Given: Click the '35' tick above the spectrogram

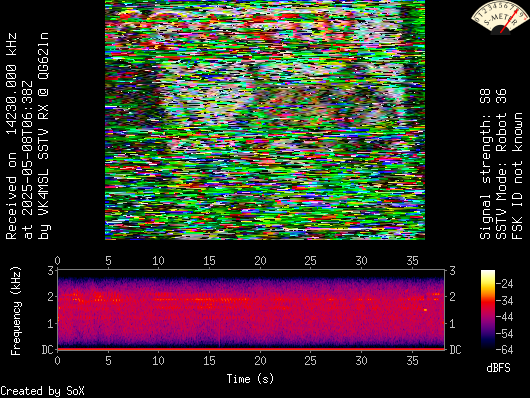Looking at the screenshot, I should pyautogui.click(x=412, y=261).
